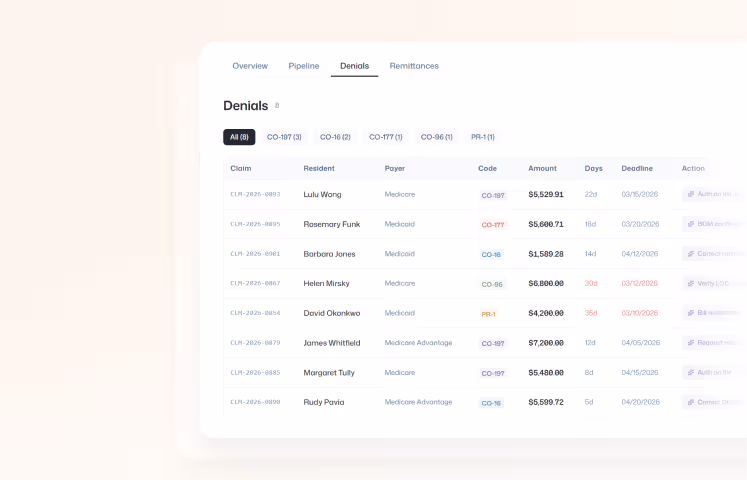This screenshot has width=747, height=480.
Task: Click the amount $5,600.71
Action: [x=546, y=224]
